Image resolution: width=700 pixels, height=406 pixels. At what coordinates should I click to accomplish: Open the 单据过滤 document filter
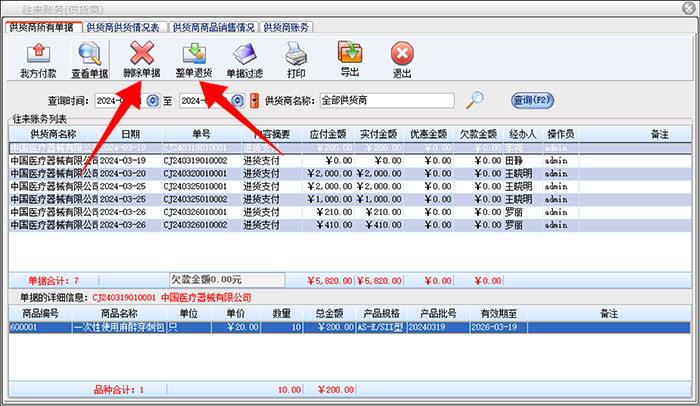point(245,58)
